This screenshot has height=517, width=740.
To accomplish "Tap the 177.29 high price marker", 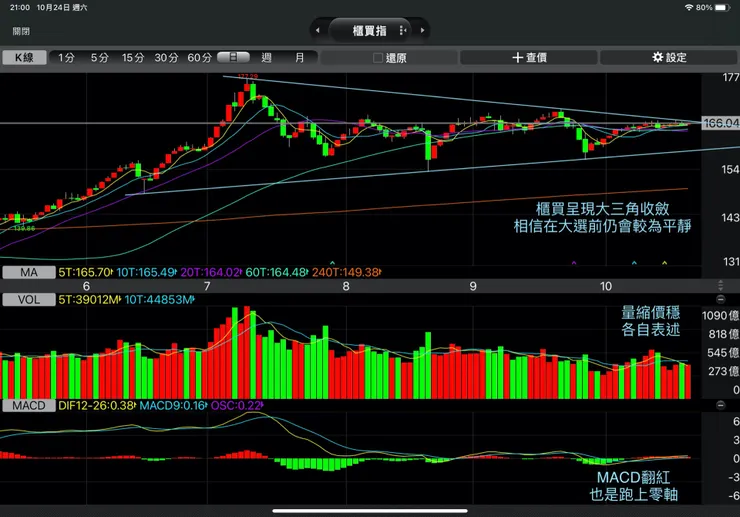I will (248, 76).
